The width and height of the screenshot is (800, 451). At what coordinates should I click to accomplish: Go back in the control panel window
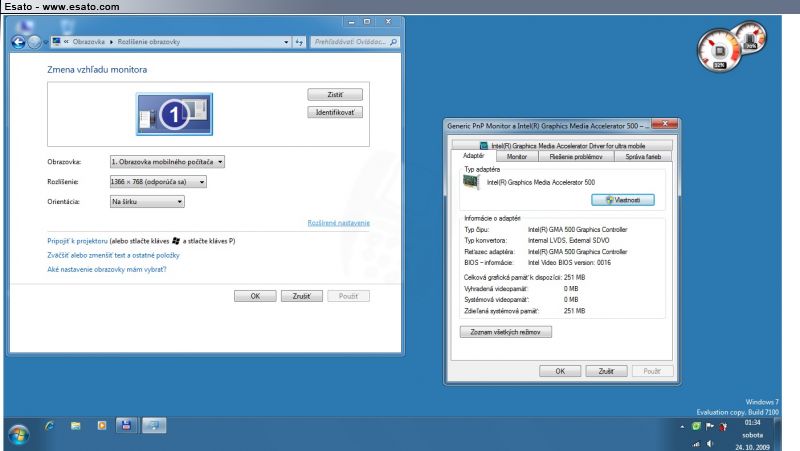[x=18, y=42]
